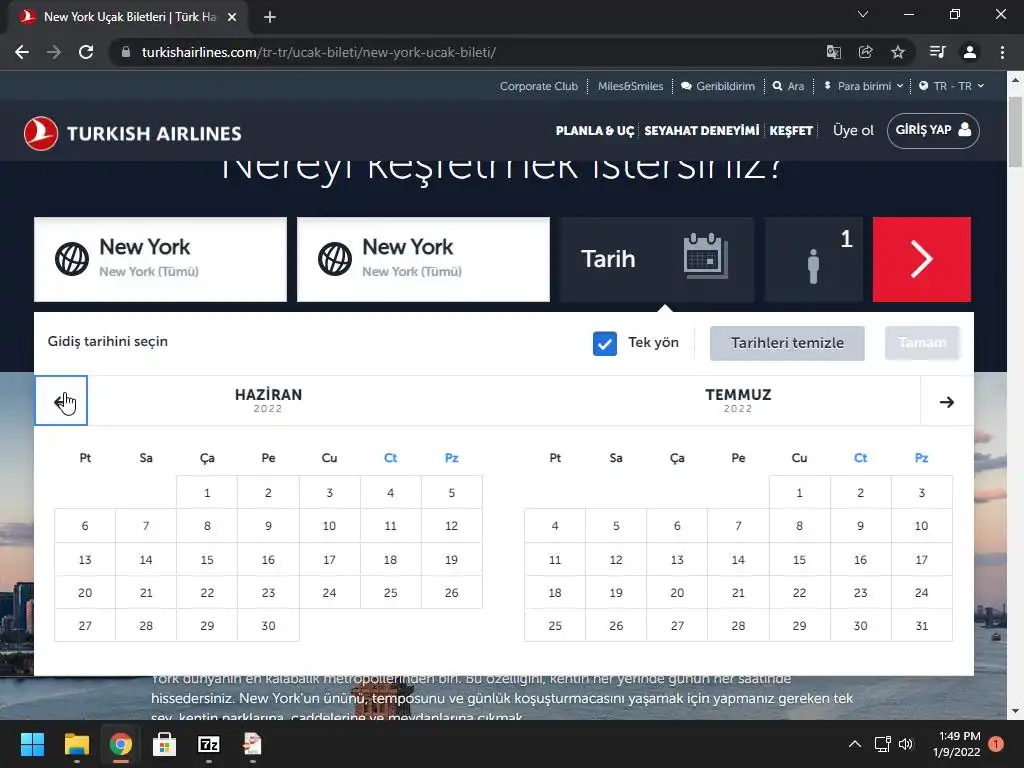Select 14 Temmuz in calendar
Screen dimensions: 1024x768
(x=738, y=560)
